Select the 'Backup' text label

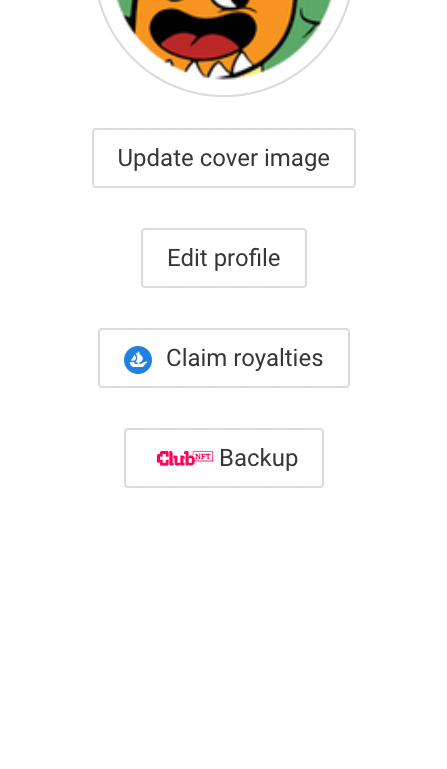259,459
